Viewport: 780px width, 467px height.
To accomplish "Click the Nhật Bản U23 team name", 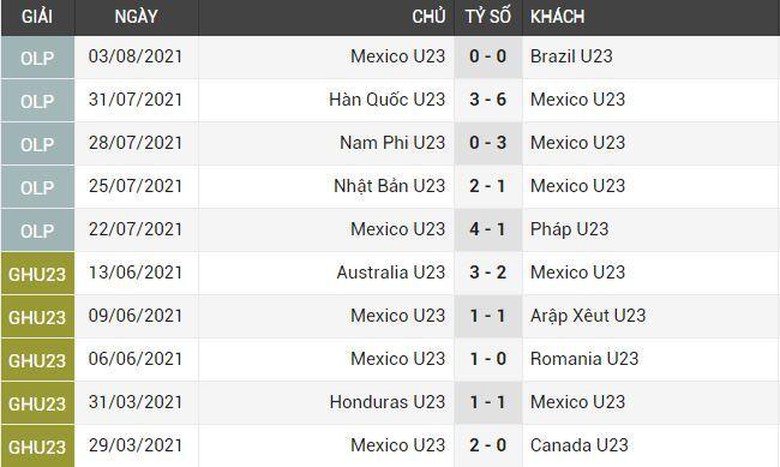I will [388, 186].
